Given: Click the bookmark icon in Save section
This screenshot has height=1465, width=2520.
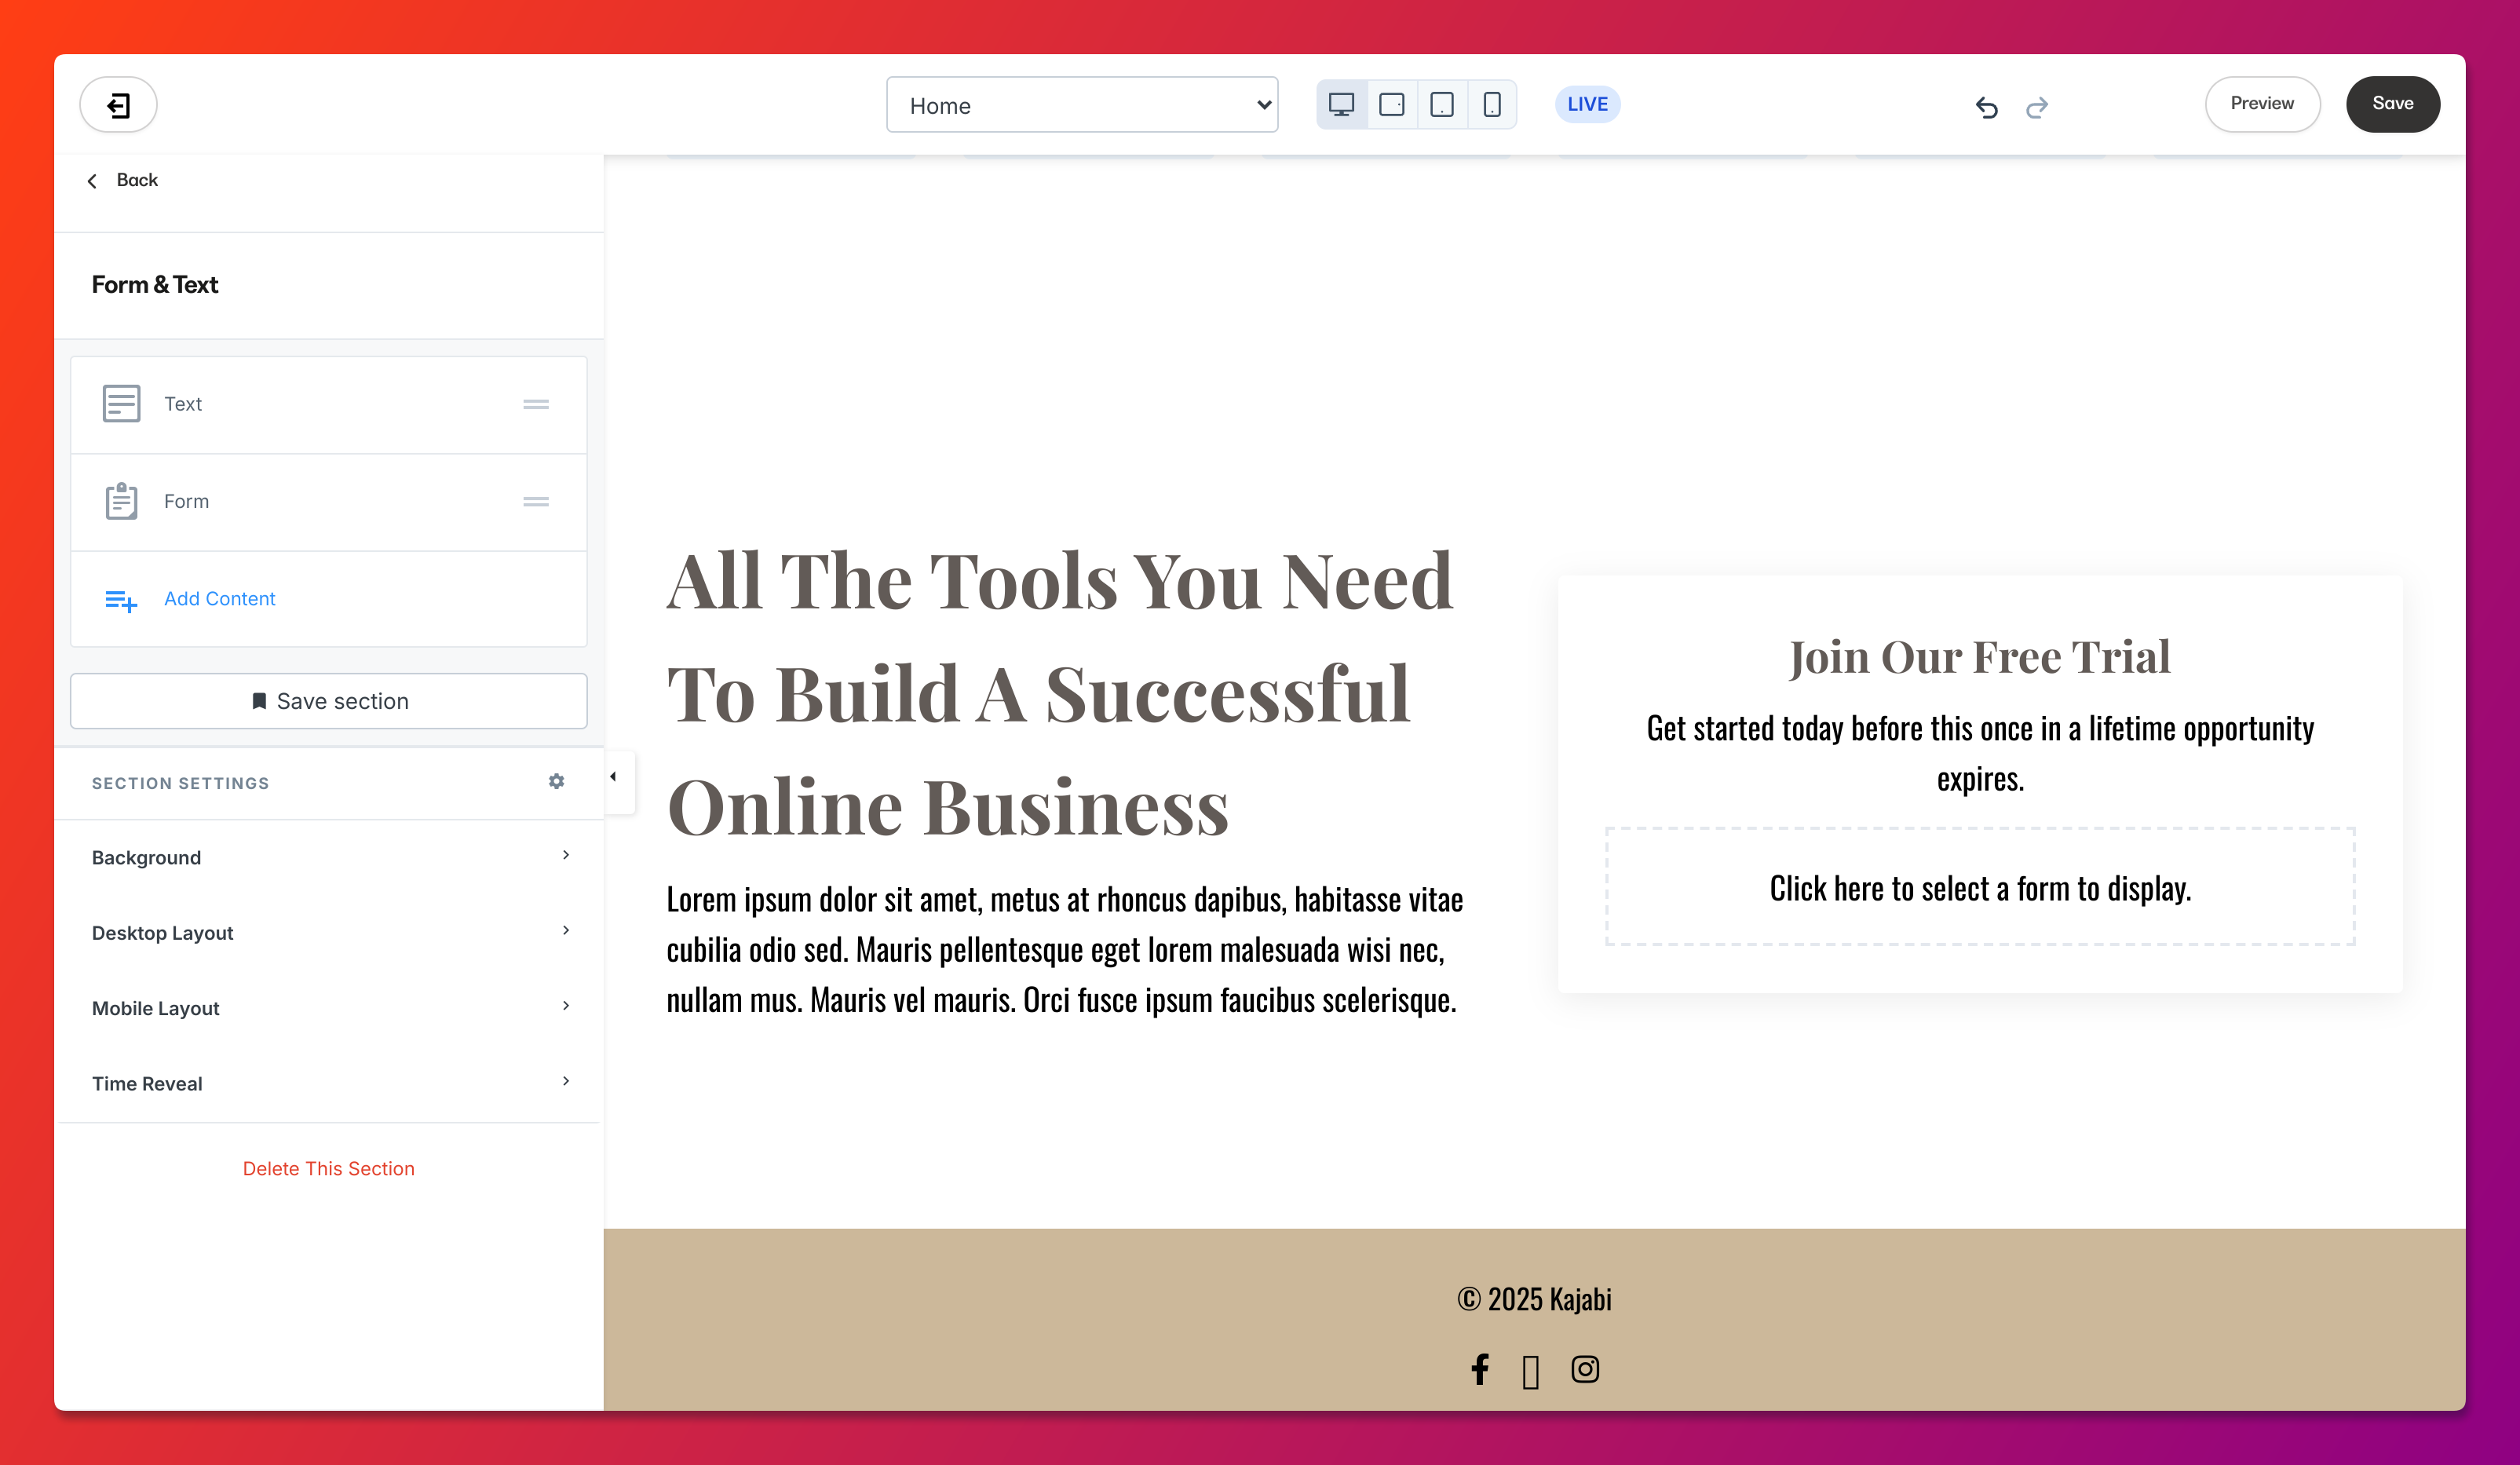Looking at the screenshot, I should click(x=259, y=701).
